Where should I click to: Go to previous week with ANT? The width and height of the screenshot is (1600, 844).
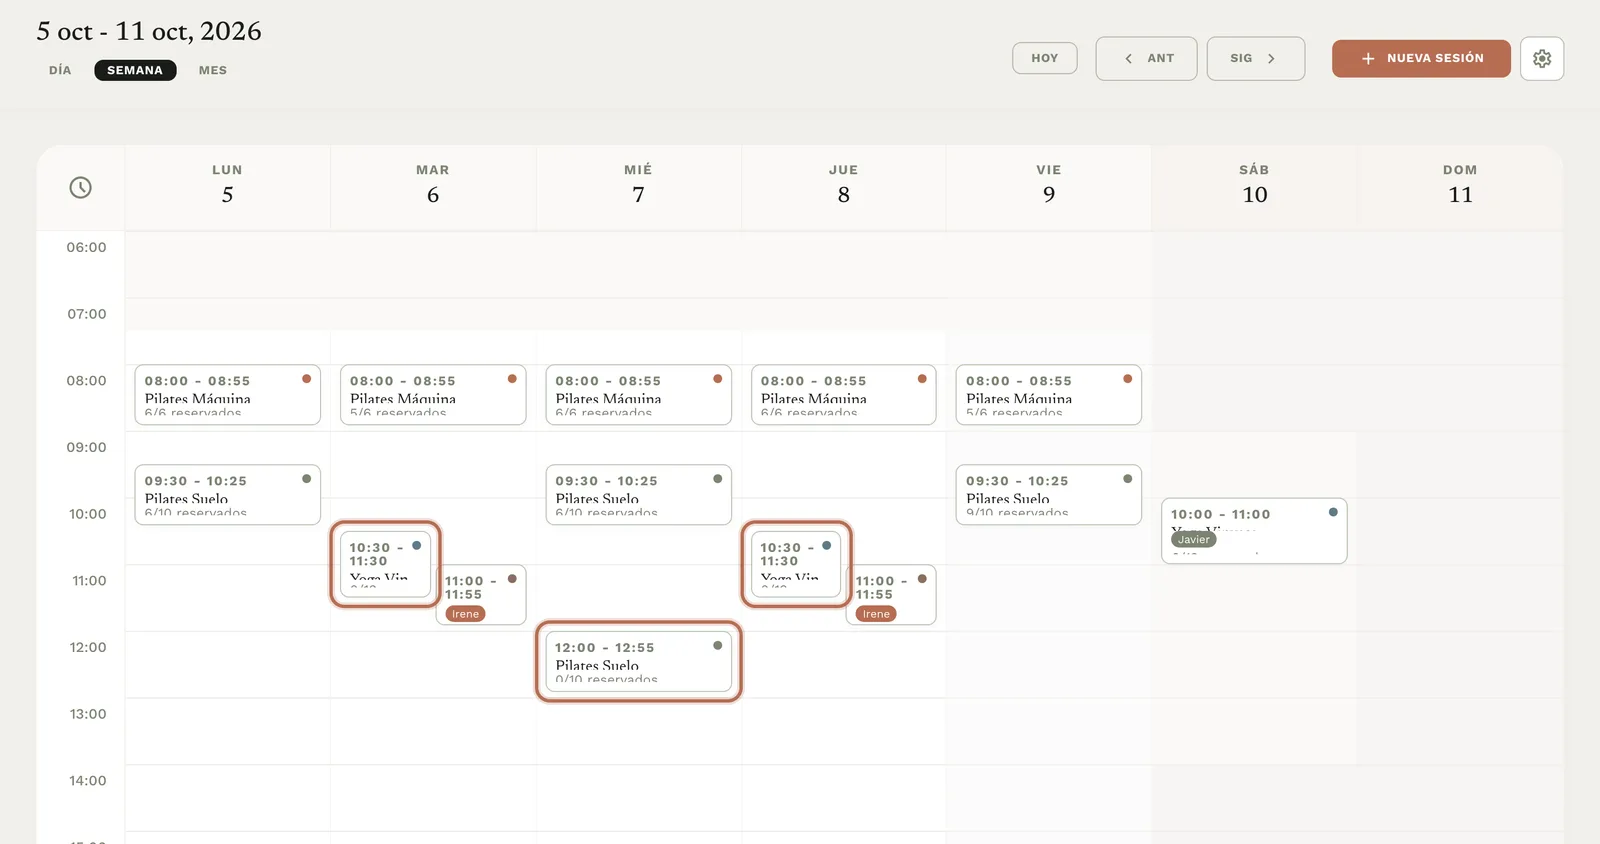click(1147, 59)
